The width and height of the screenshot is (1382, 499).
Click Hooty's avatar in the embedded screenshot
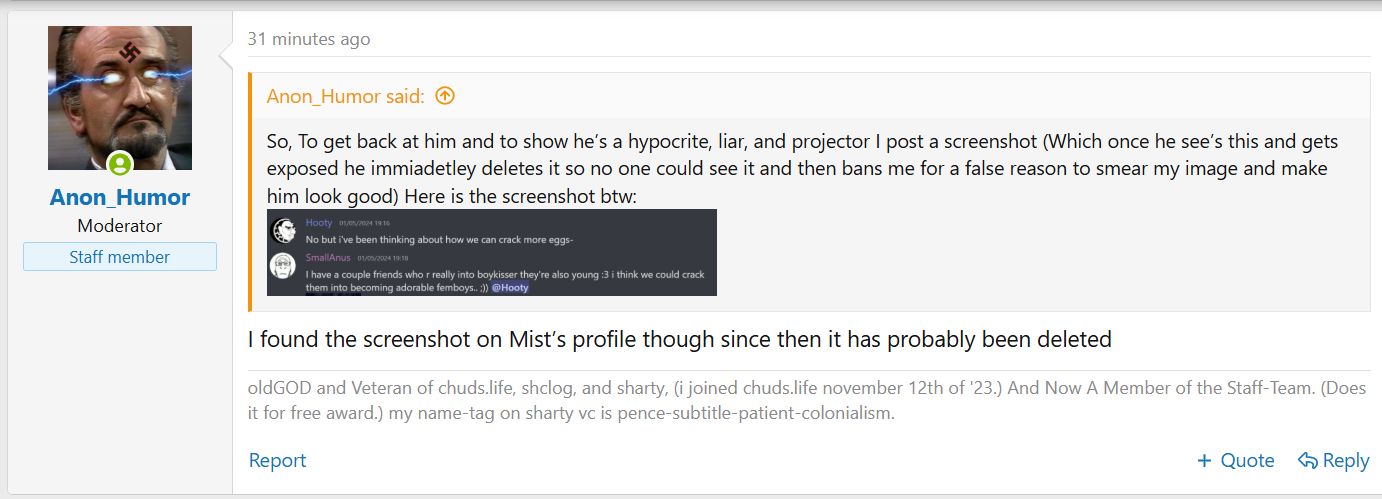pos(283,230)
